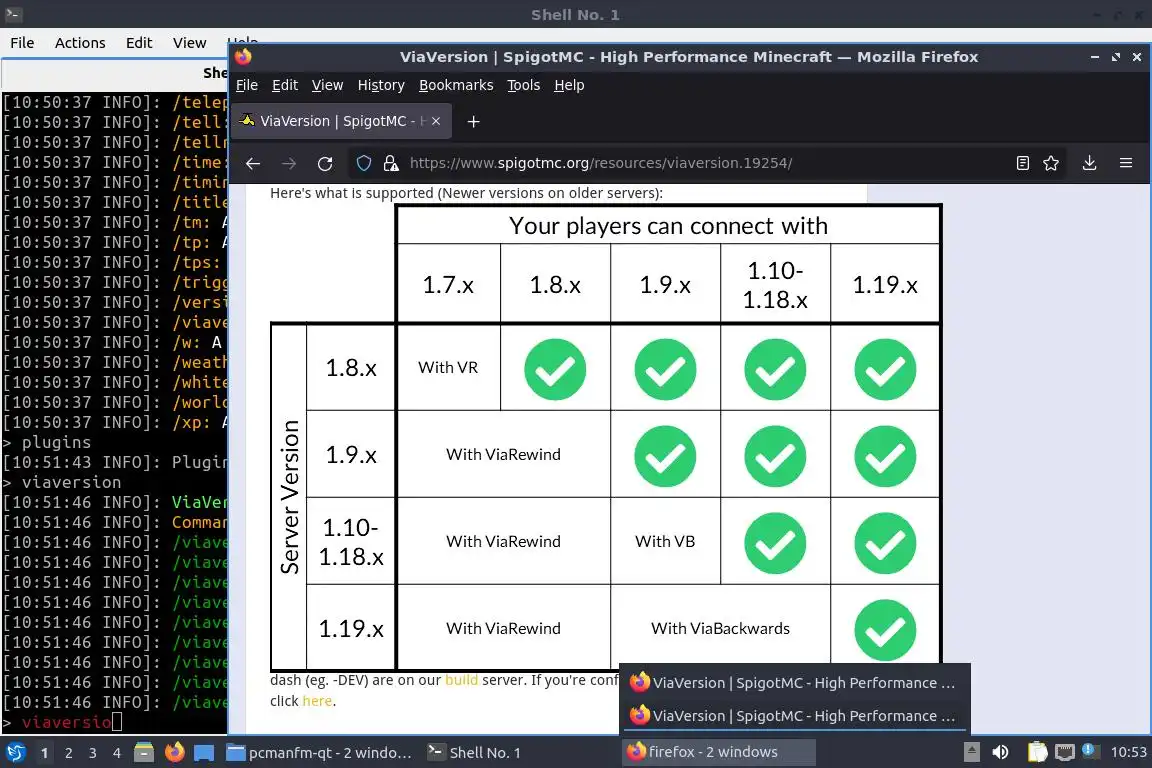Click 'With ViaBackwards' table cell
This screenshot has height=768, width=1152.
click(x=720, y=628)
